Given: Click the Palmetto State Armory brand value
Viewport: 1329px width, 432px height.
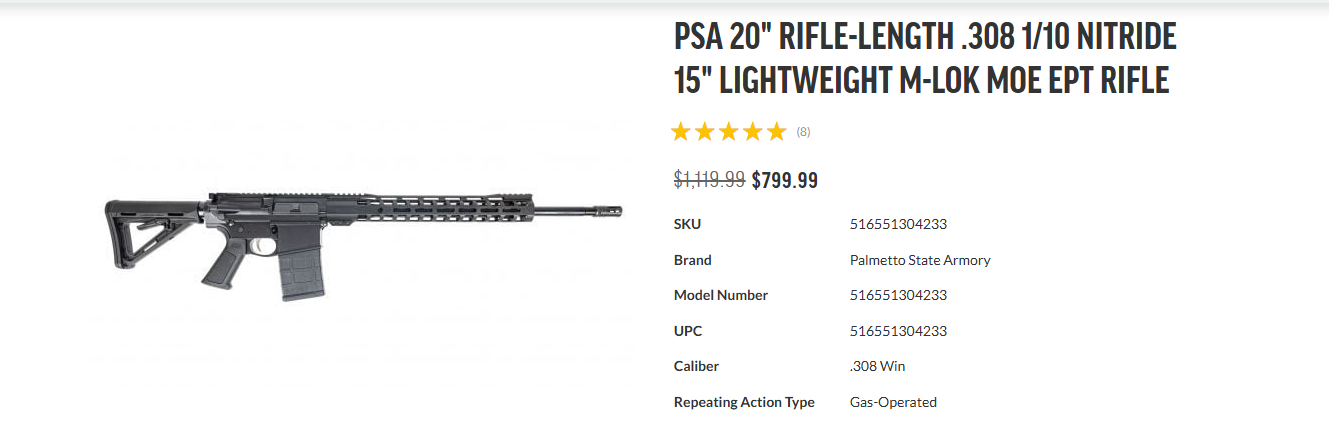Looking at the screenshot, I should (920, 260).
